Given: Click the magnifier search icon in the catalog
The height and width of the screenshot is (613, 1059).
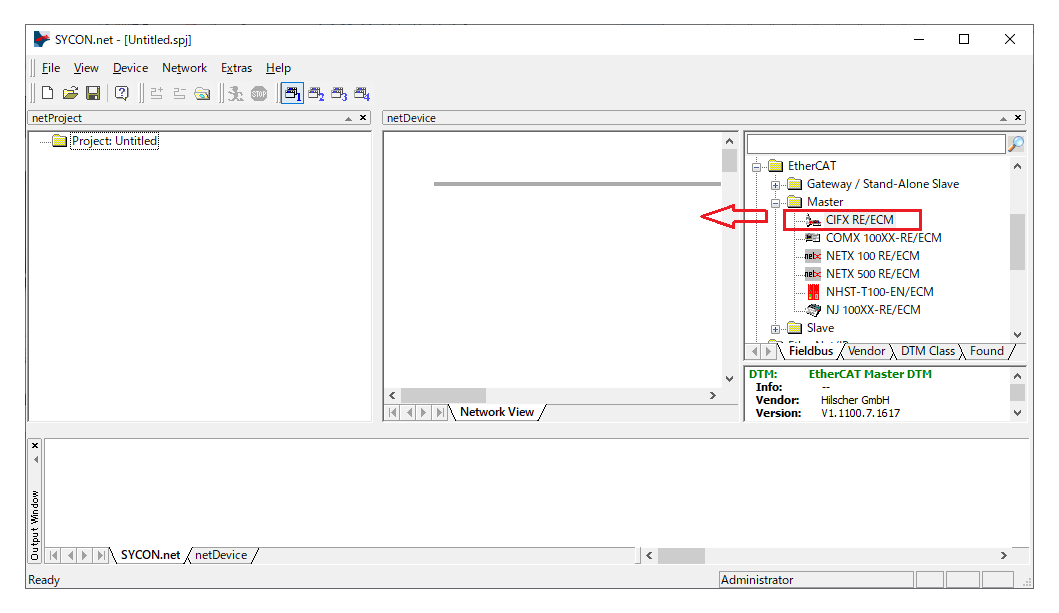Looking at the screenshot, I should tap(1016, 144).
